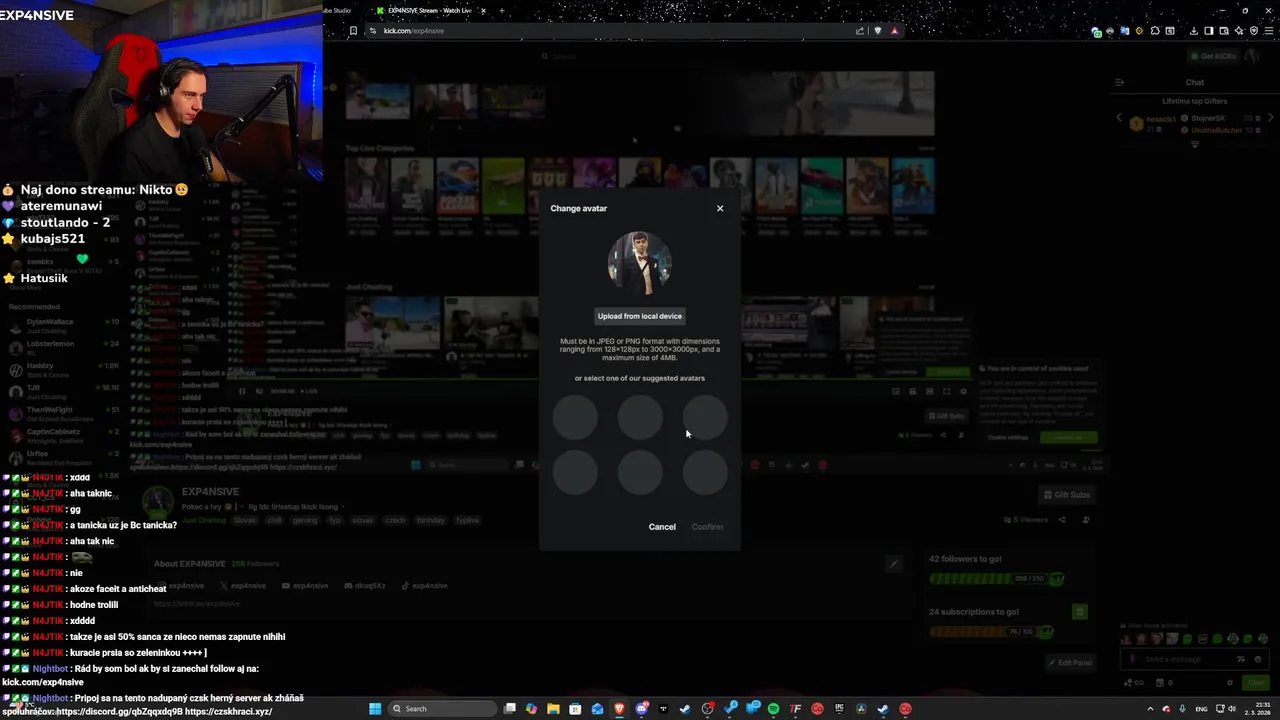Open the Windows Start menu
The image size is (1280, 720).
click(x=375, y=709)
